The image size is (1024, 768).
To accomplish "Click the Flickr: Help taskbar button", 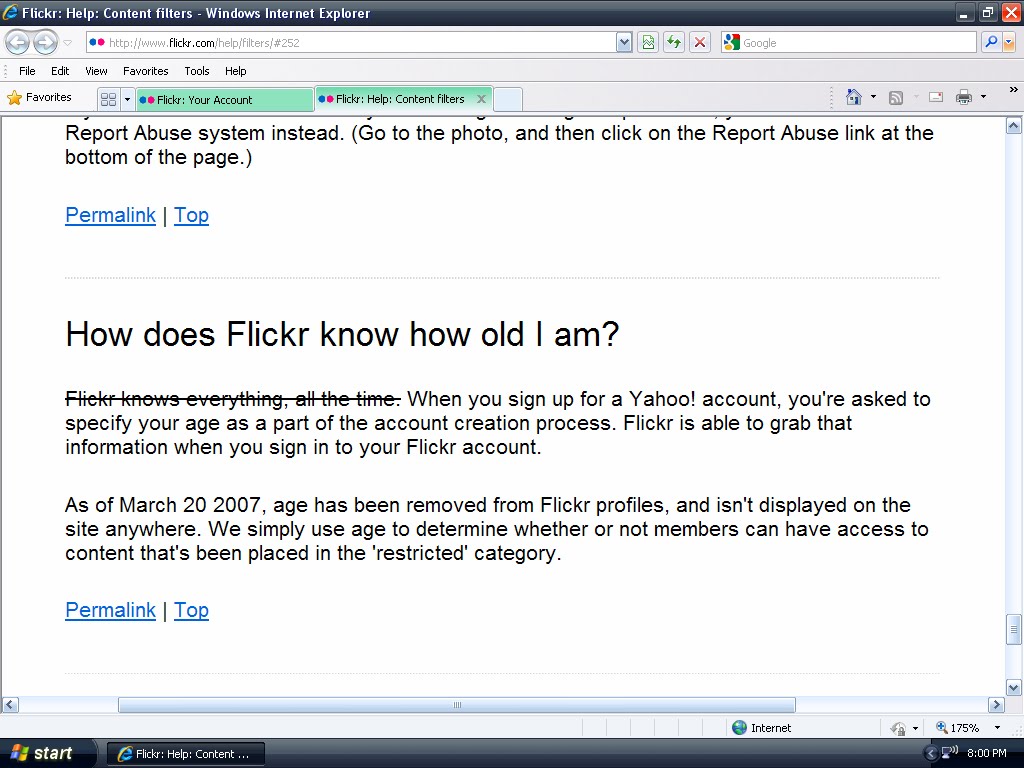I will point(185,754).
